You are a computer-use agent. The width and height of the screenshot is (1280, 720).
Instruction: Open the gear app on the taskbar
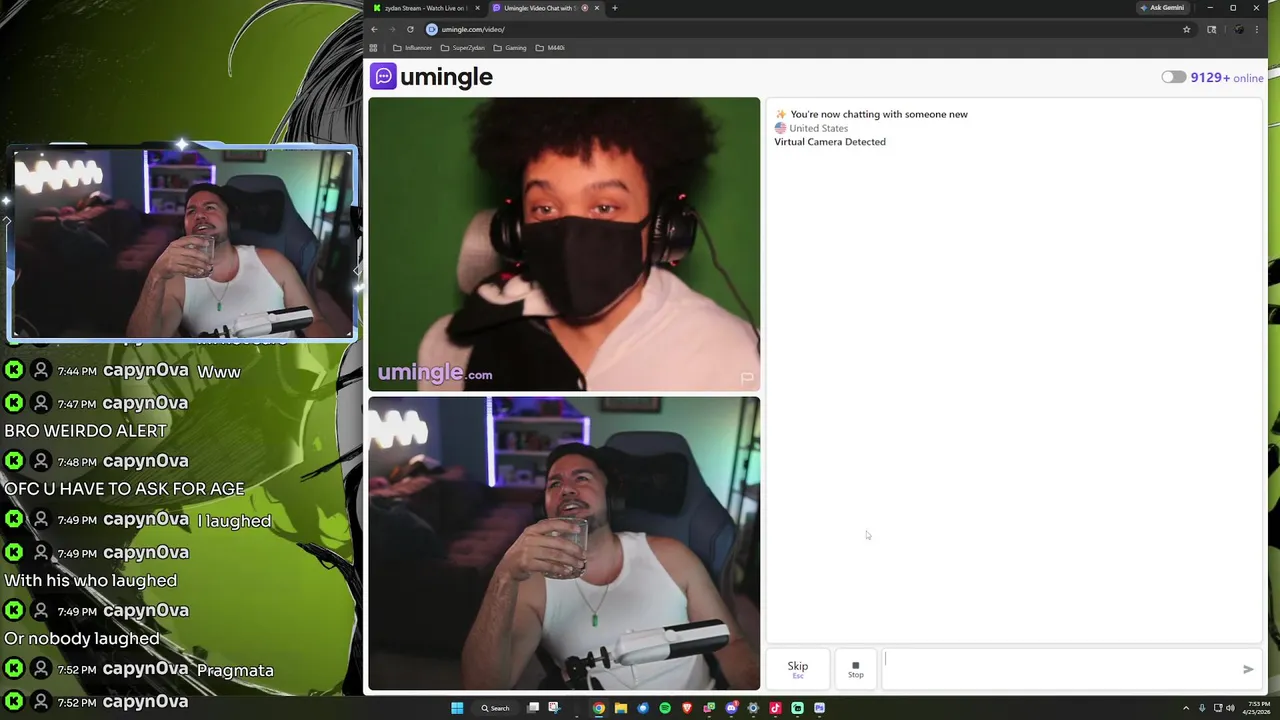click(753, 708)
